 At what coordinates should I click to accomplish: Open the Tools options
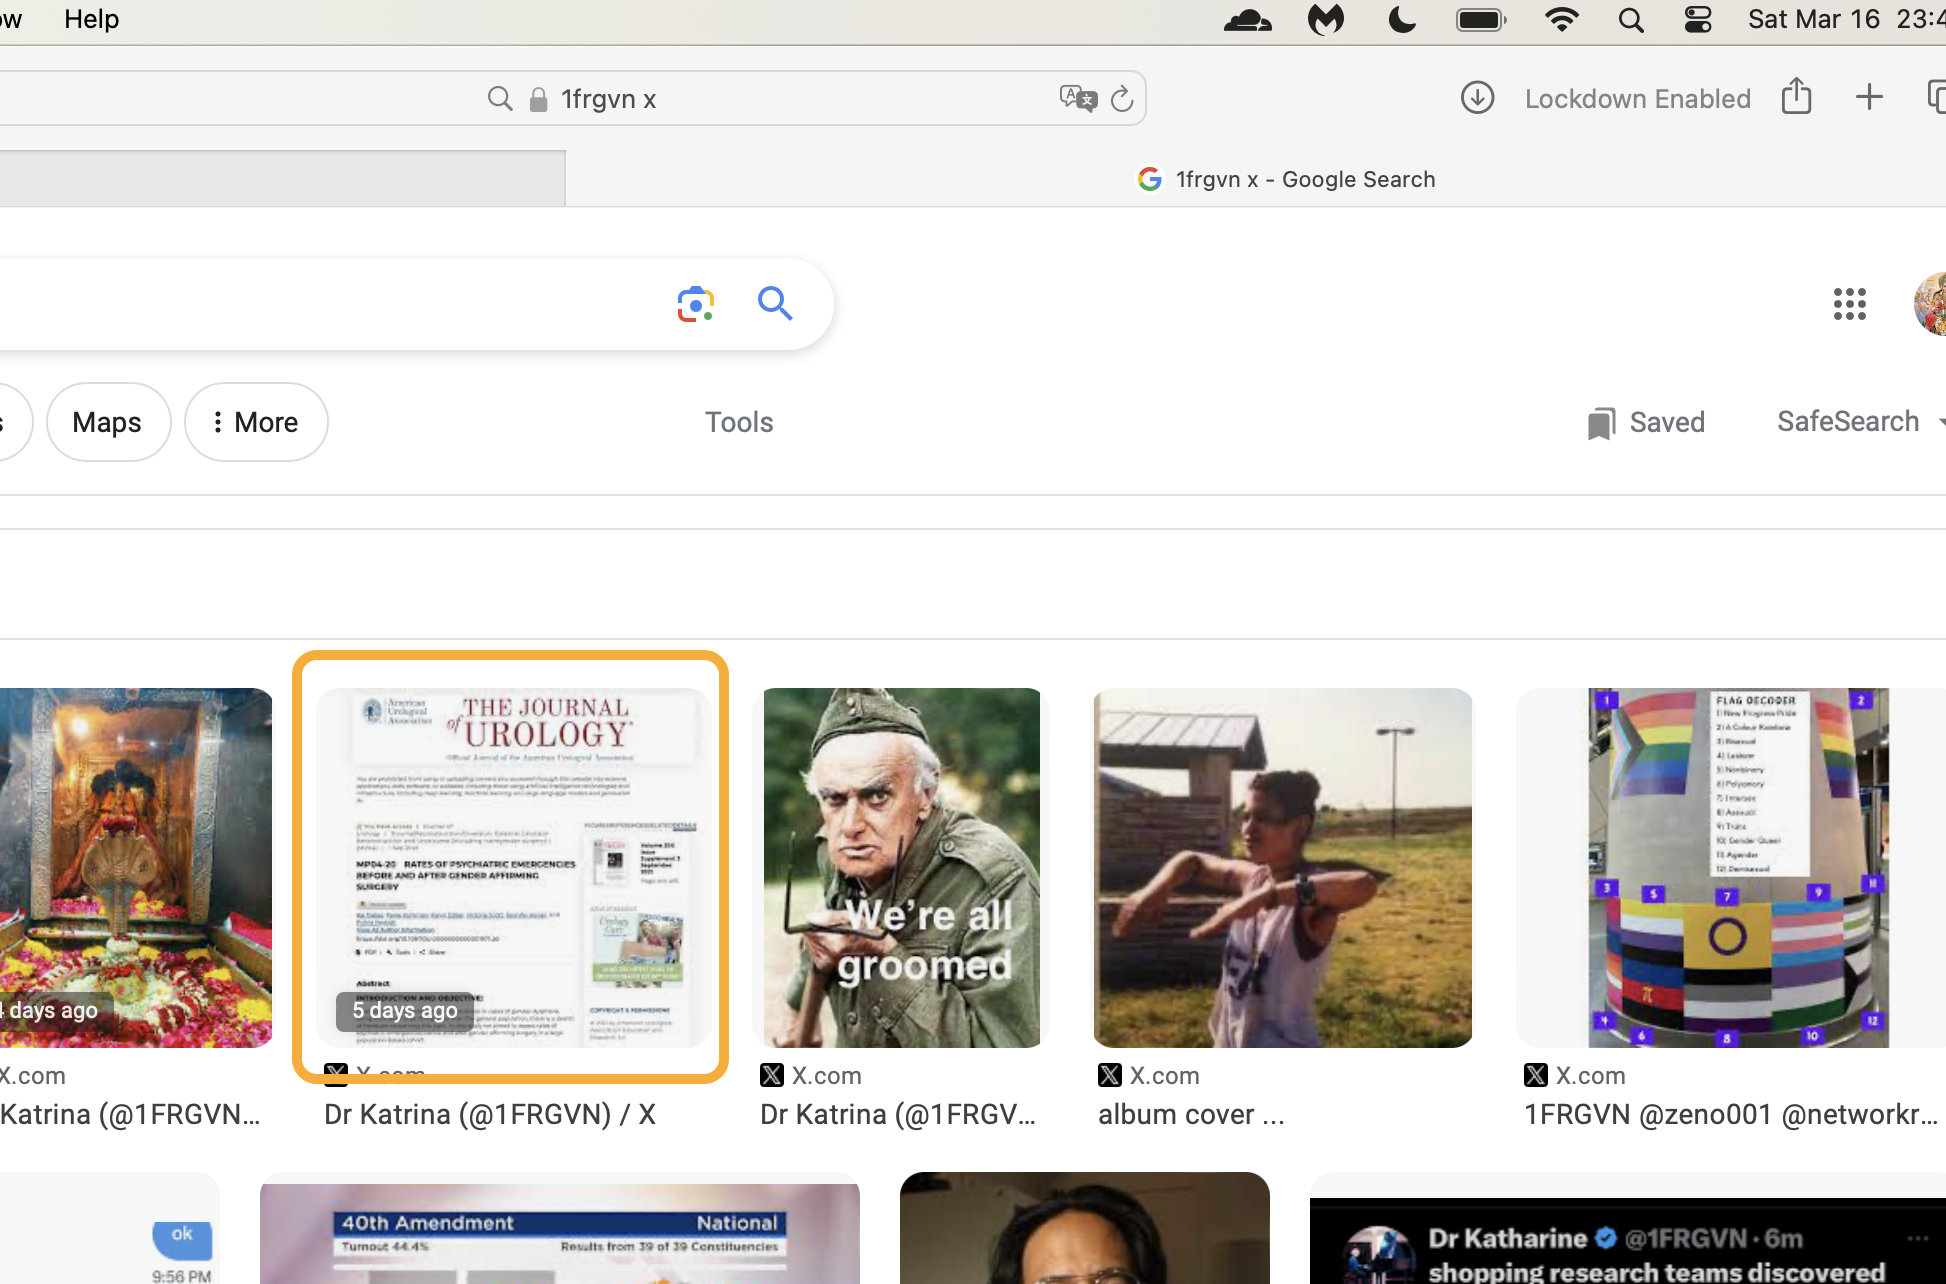click(x=739, y=422)
